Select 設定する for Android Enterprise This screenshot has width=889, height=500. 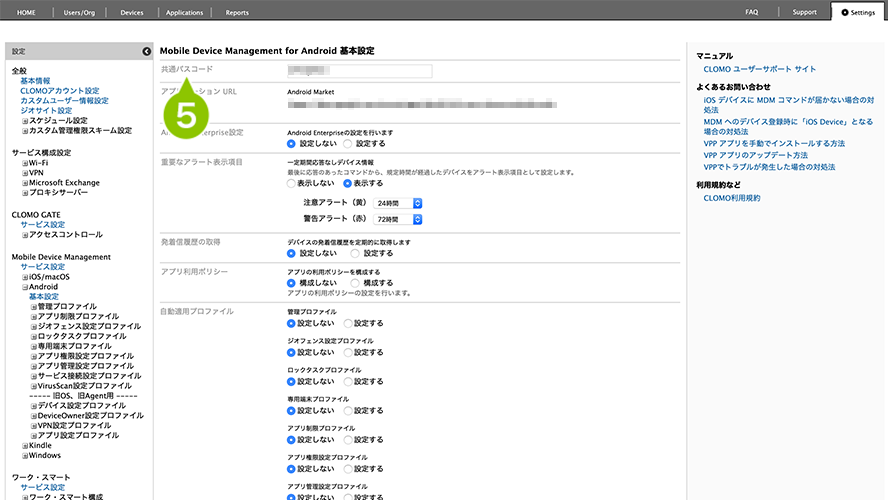point(348,144)
